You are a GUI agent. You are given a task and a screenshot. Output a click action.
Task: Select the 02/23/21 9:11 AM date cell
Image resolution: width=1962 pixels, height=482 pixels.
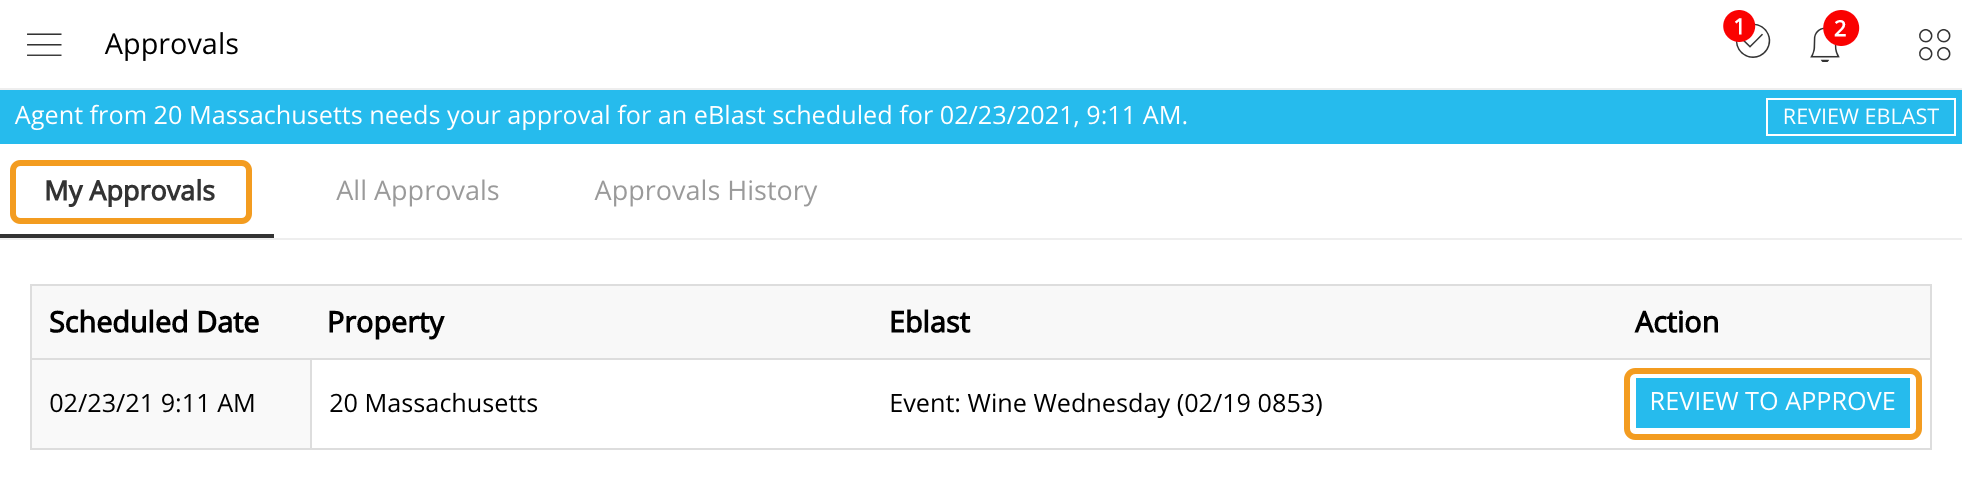[152, 403]
